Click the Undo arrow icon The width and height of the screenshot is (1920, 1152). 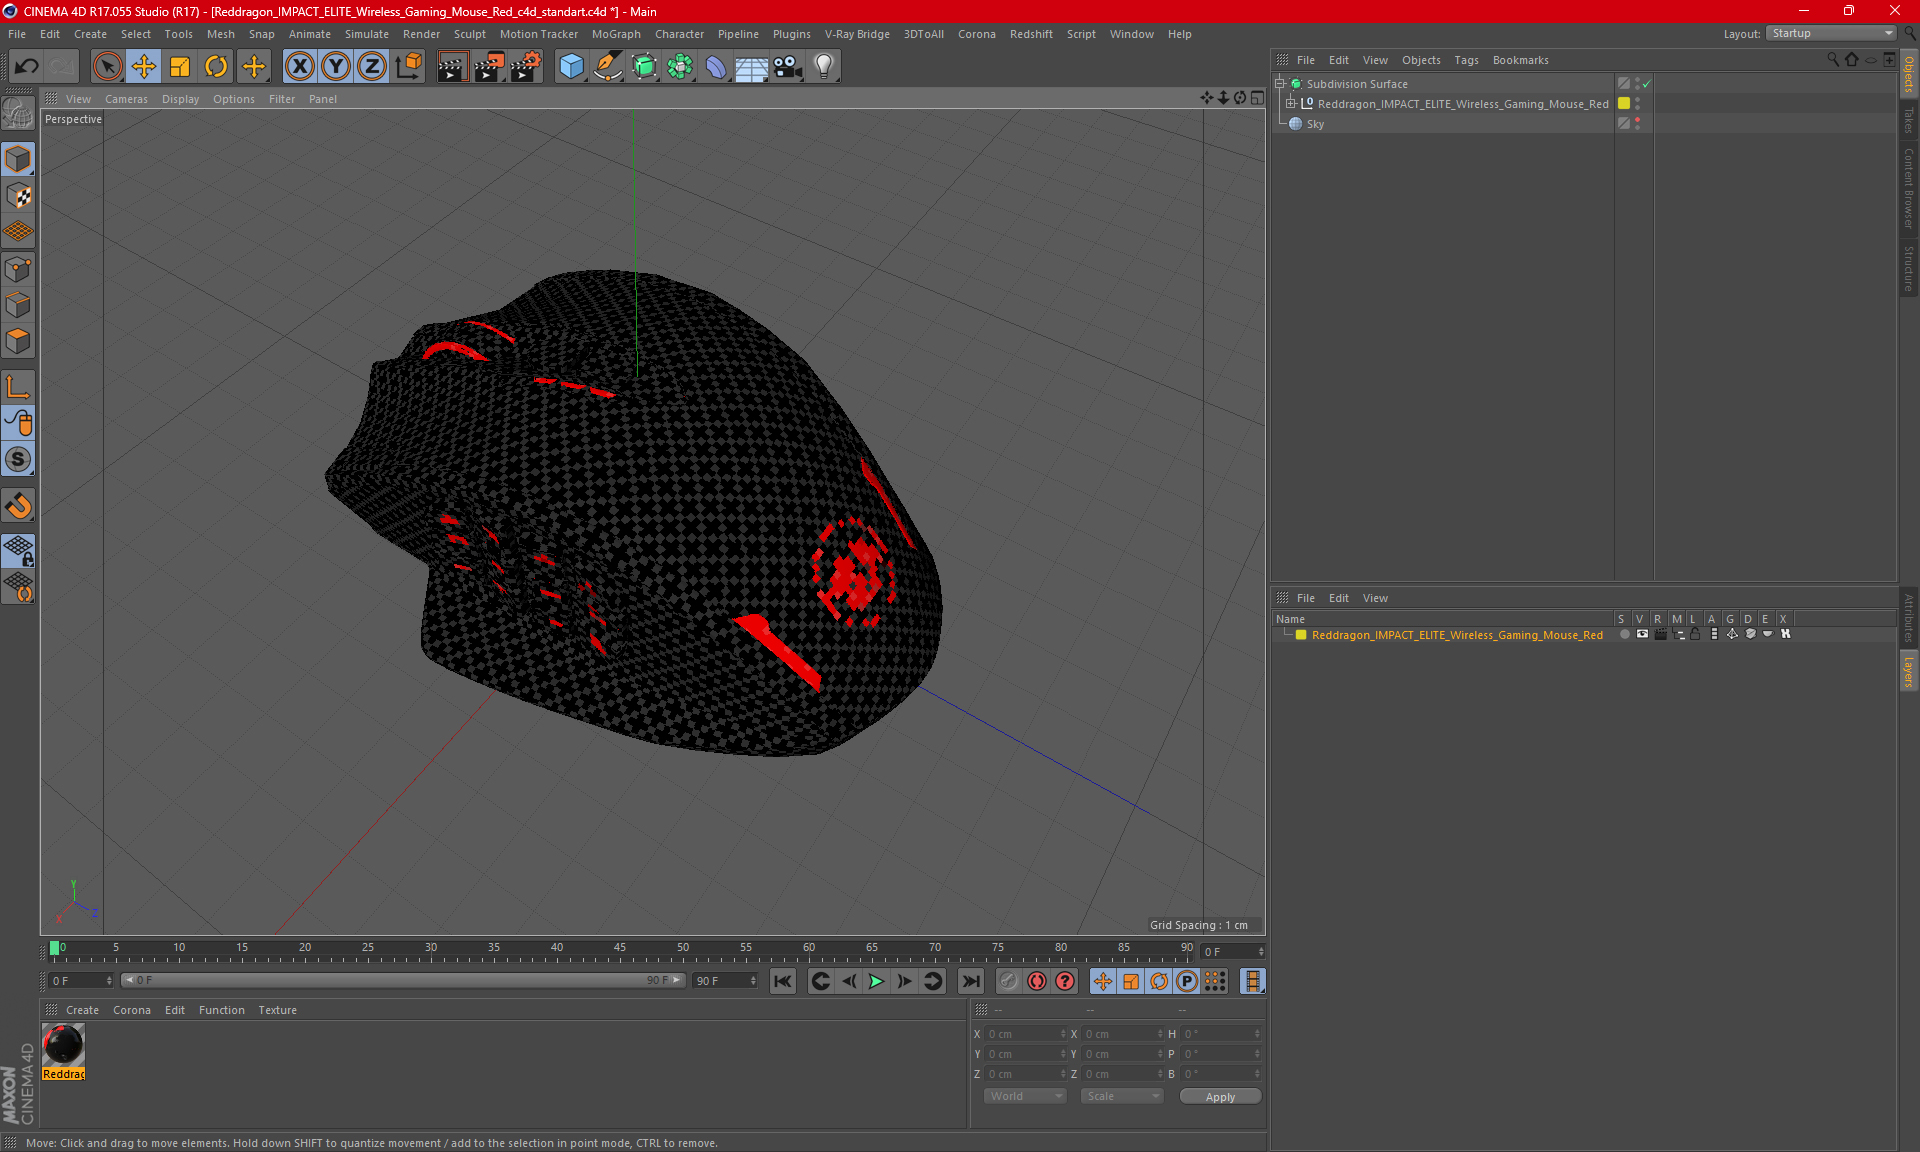(27, 66)
